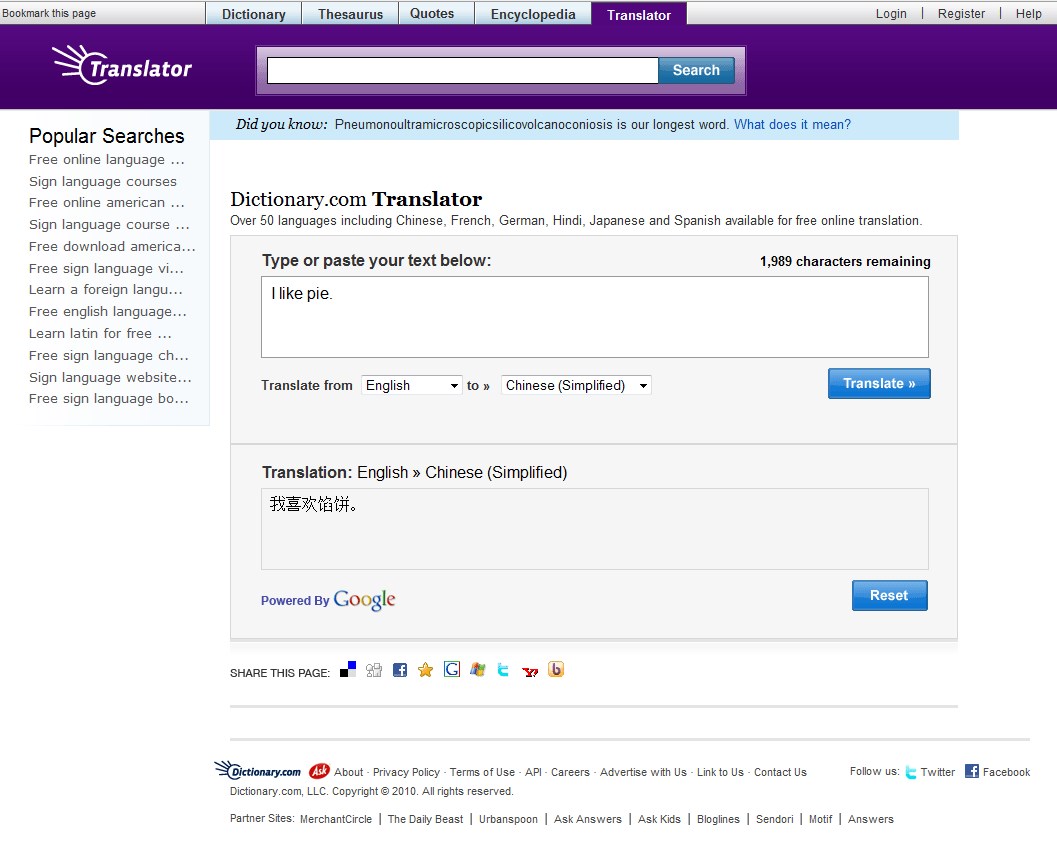Screen dimensions: 1057x858
Task: Share page via Bebo icon
Action: tap(556, 669)
